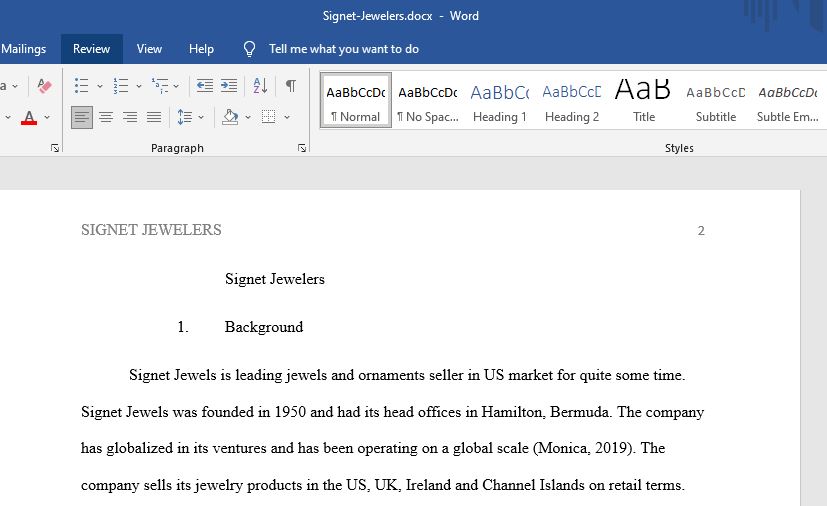Open the numbering library dropdown arrow
The width and height of the screenshot is (827, 506).
(139, 86)
